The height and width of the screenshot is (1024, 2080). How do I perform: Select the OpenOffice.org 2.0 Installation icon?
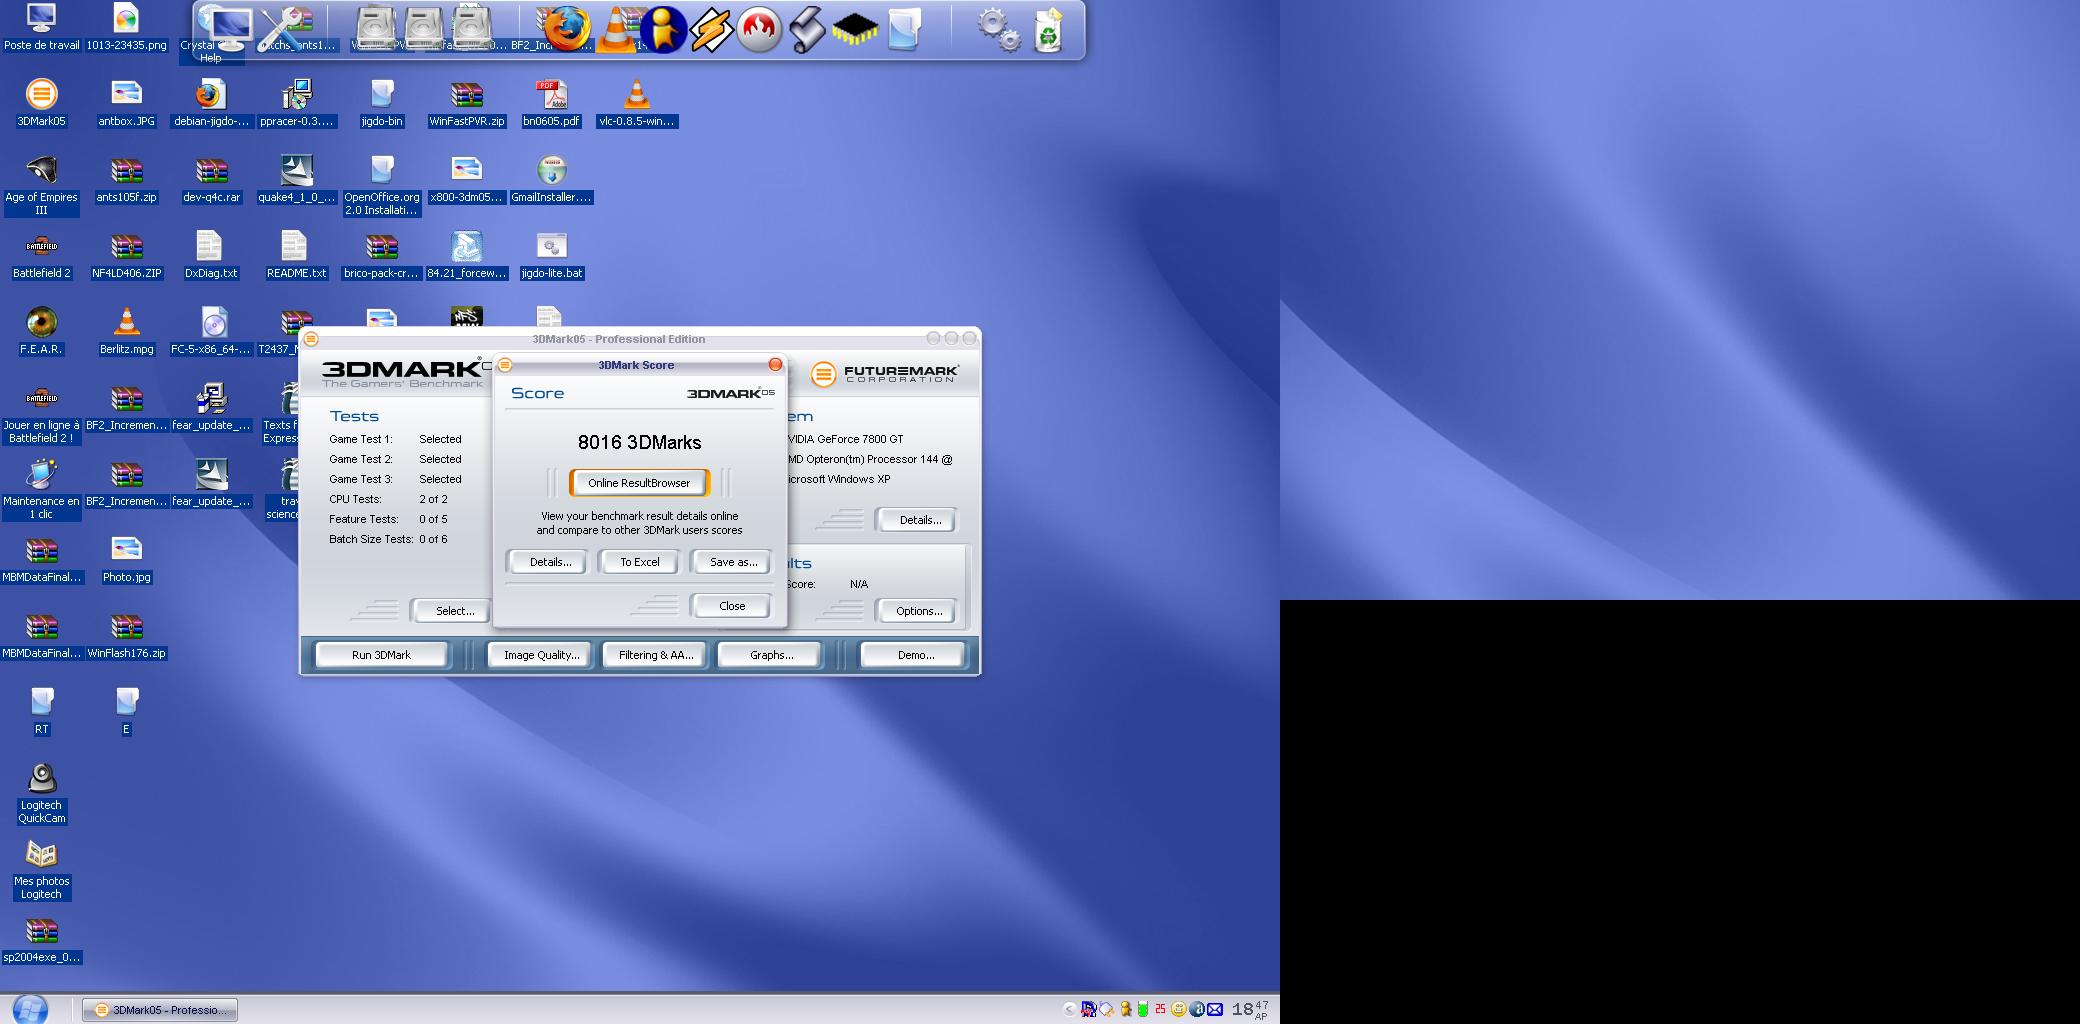381,185
